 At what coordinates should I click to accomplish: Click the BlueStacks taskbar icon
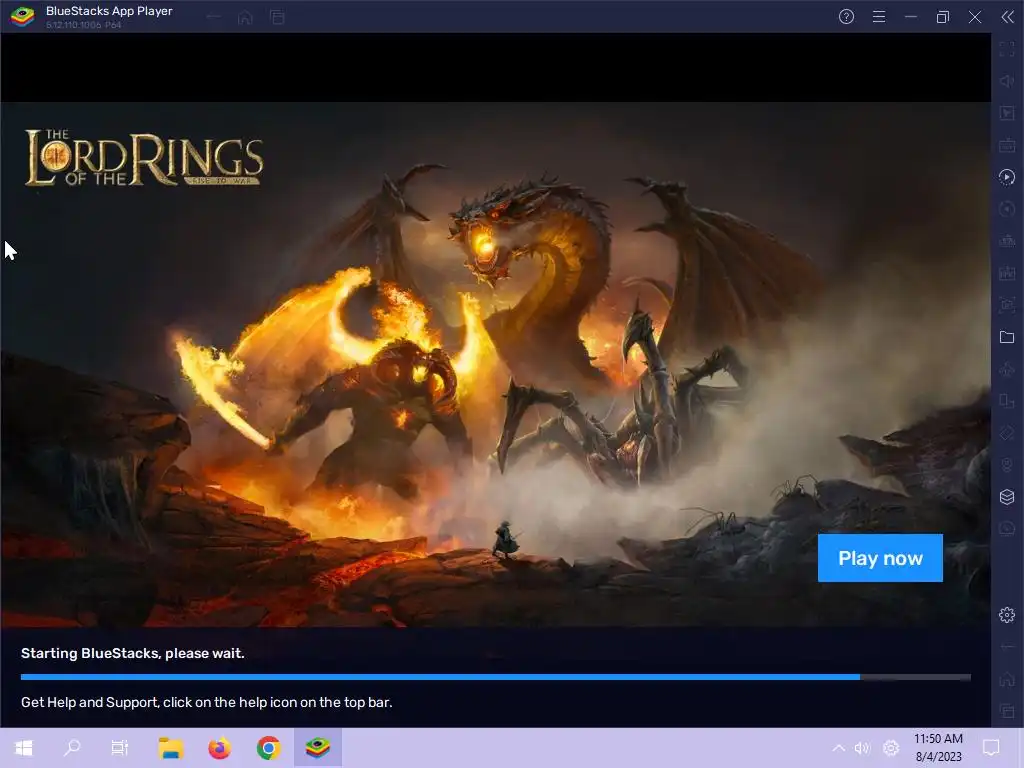(x=317, y=748)
